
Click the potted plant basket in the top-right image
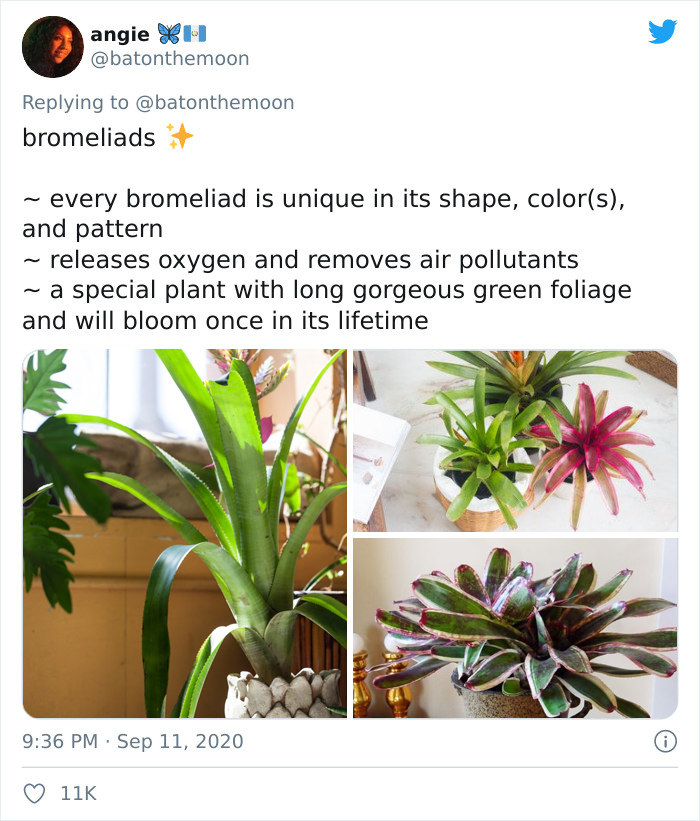(480, 508)
